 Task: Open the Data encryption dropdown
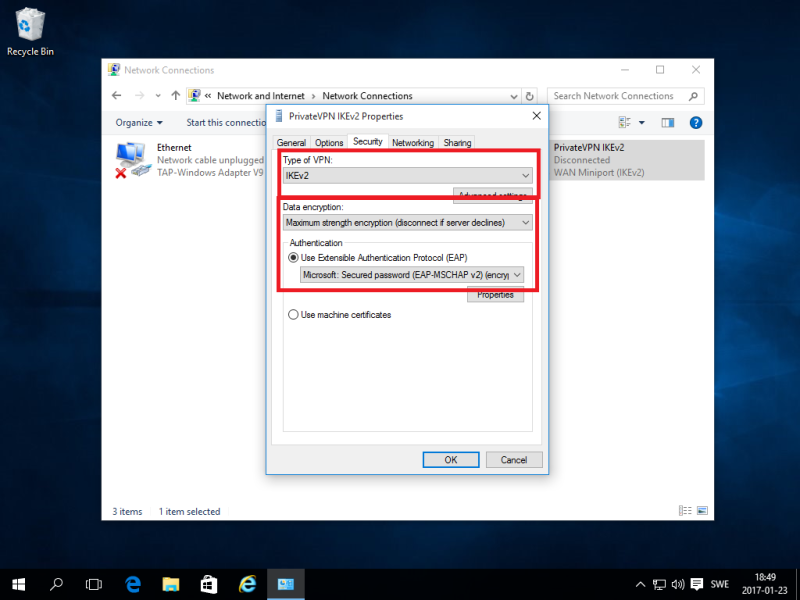click(407, 223)
